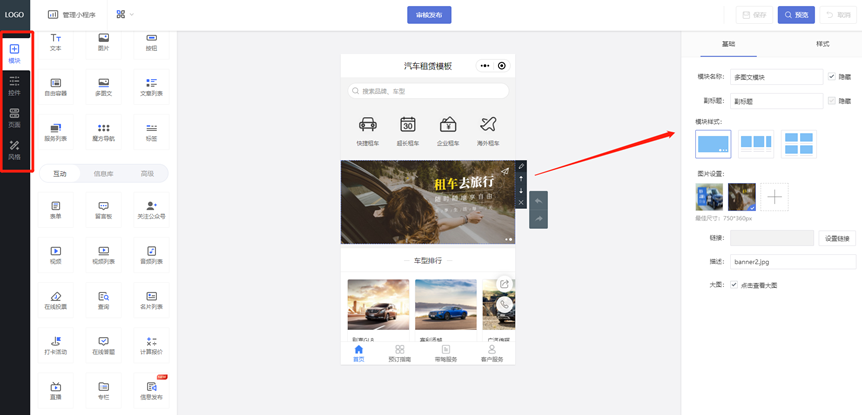This screenshot has height=415, width=862.
Task: Move the banner module down
Action: pyautogui.click(x=521, y=190)
